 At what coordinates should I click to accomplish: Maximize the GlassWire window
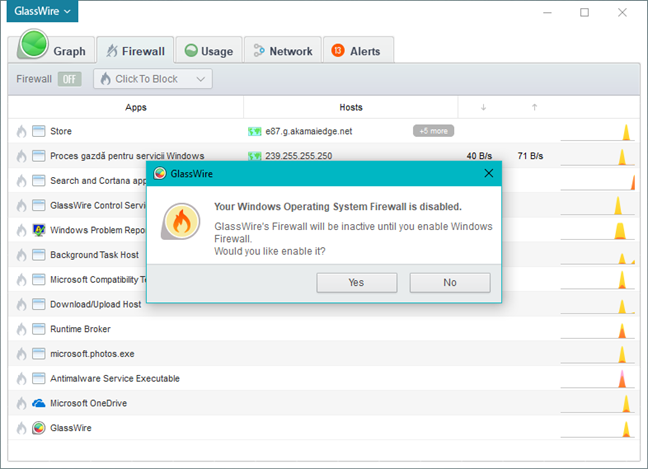click(x=584, y=12)
